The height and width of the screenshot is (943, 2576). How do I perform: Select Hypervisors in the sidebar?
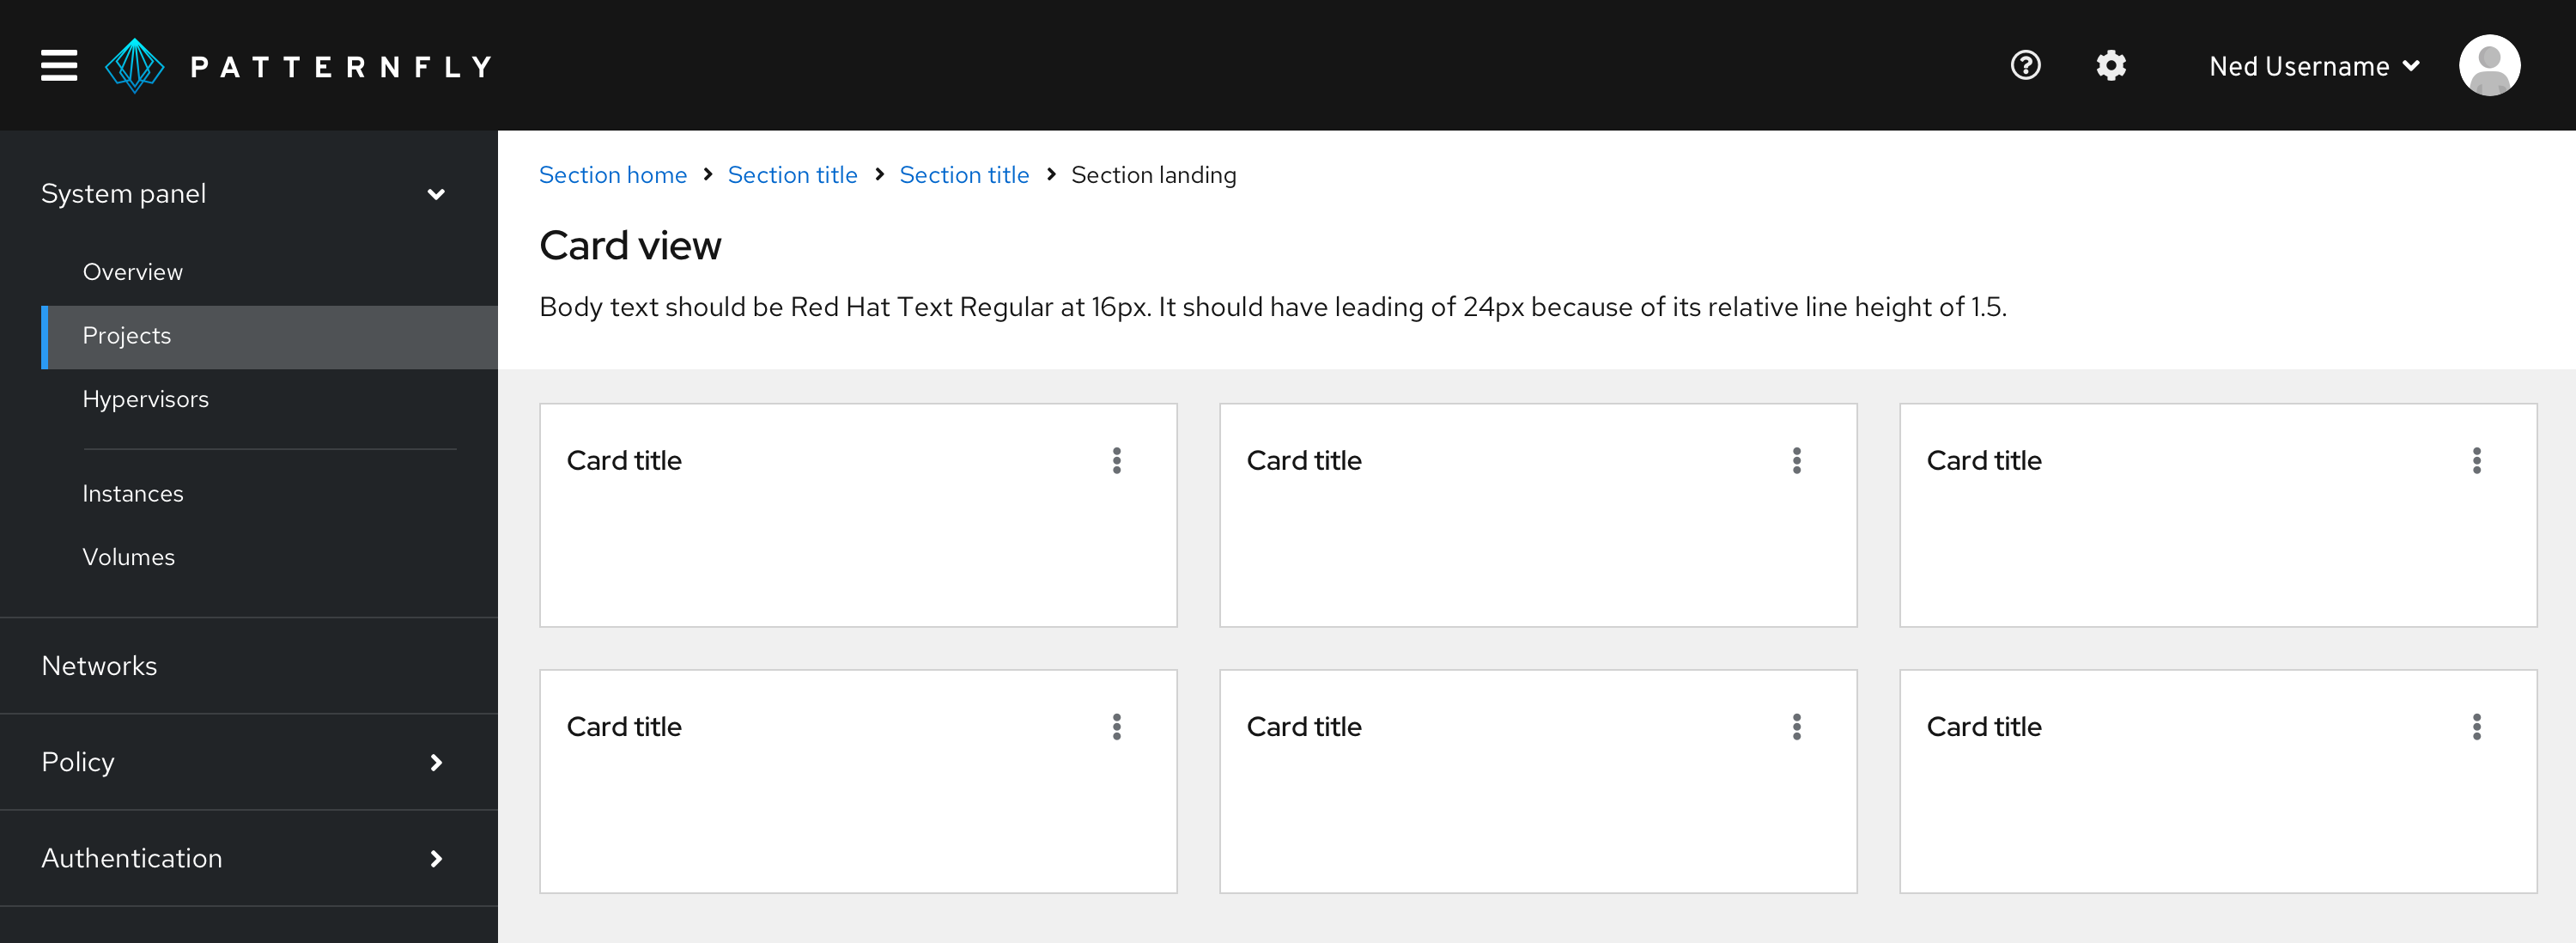pyautogui.click(x=145, y=398)
